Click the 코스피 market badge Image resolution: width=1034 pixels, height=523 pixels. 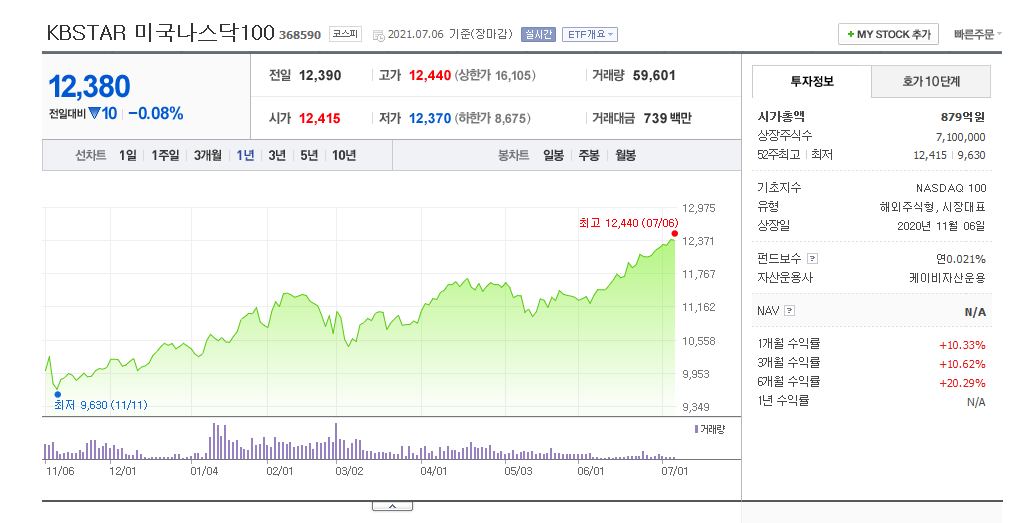click(345, 34)
